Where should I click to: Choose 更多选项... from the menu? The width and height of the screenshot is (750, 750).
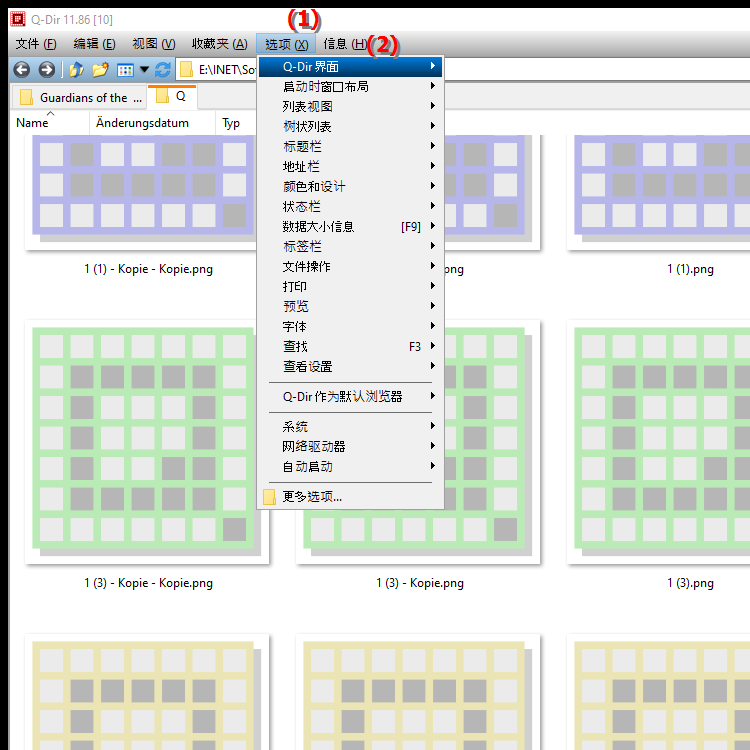point(350,497)
